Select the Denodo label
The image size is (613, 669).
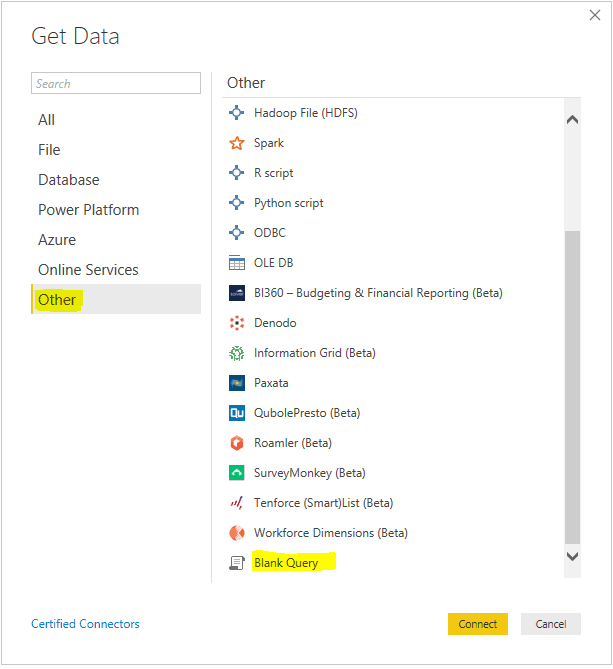[x=275, y=323]
